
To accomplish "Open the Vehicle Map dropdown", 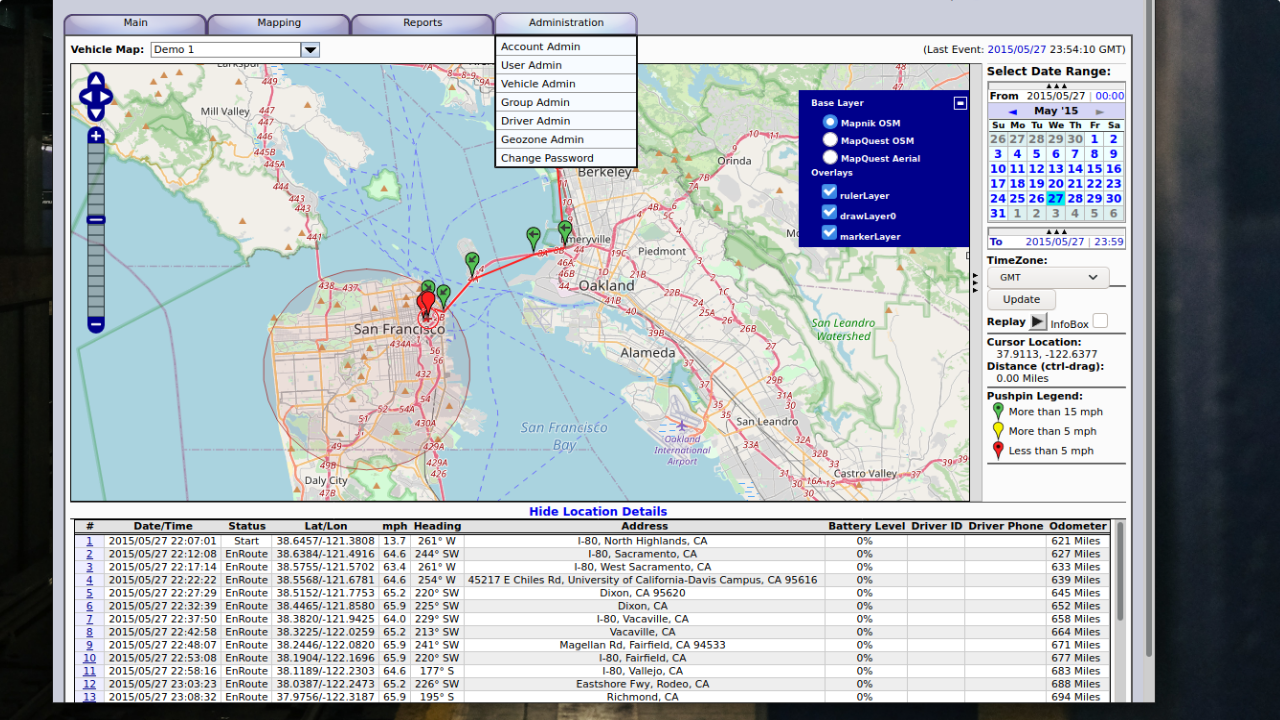I will (x=310, y=50).
